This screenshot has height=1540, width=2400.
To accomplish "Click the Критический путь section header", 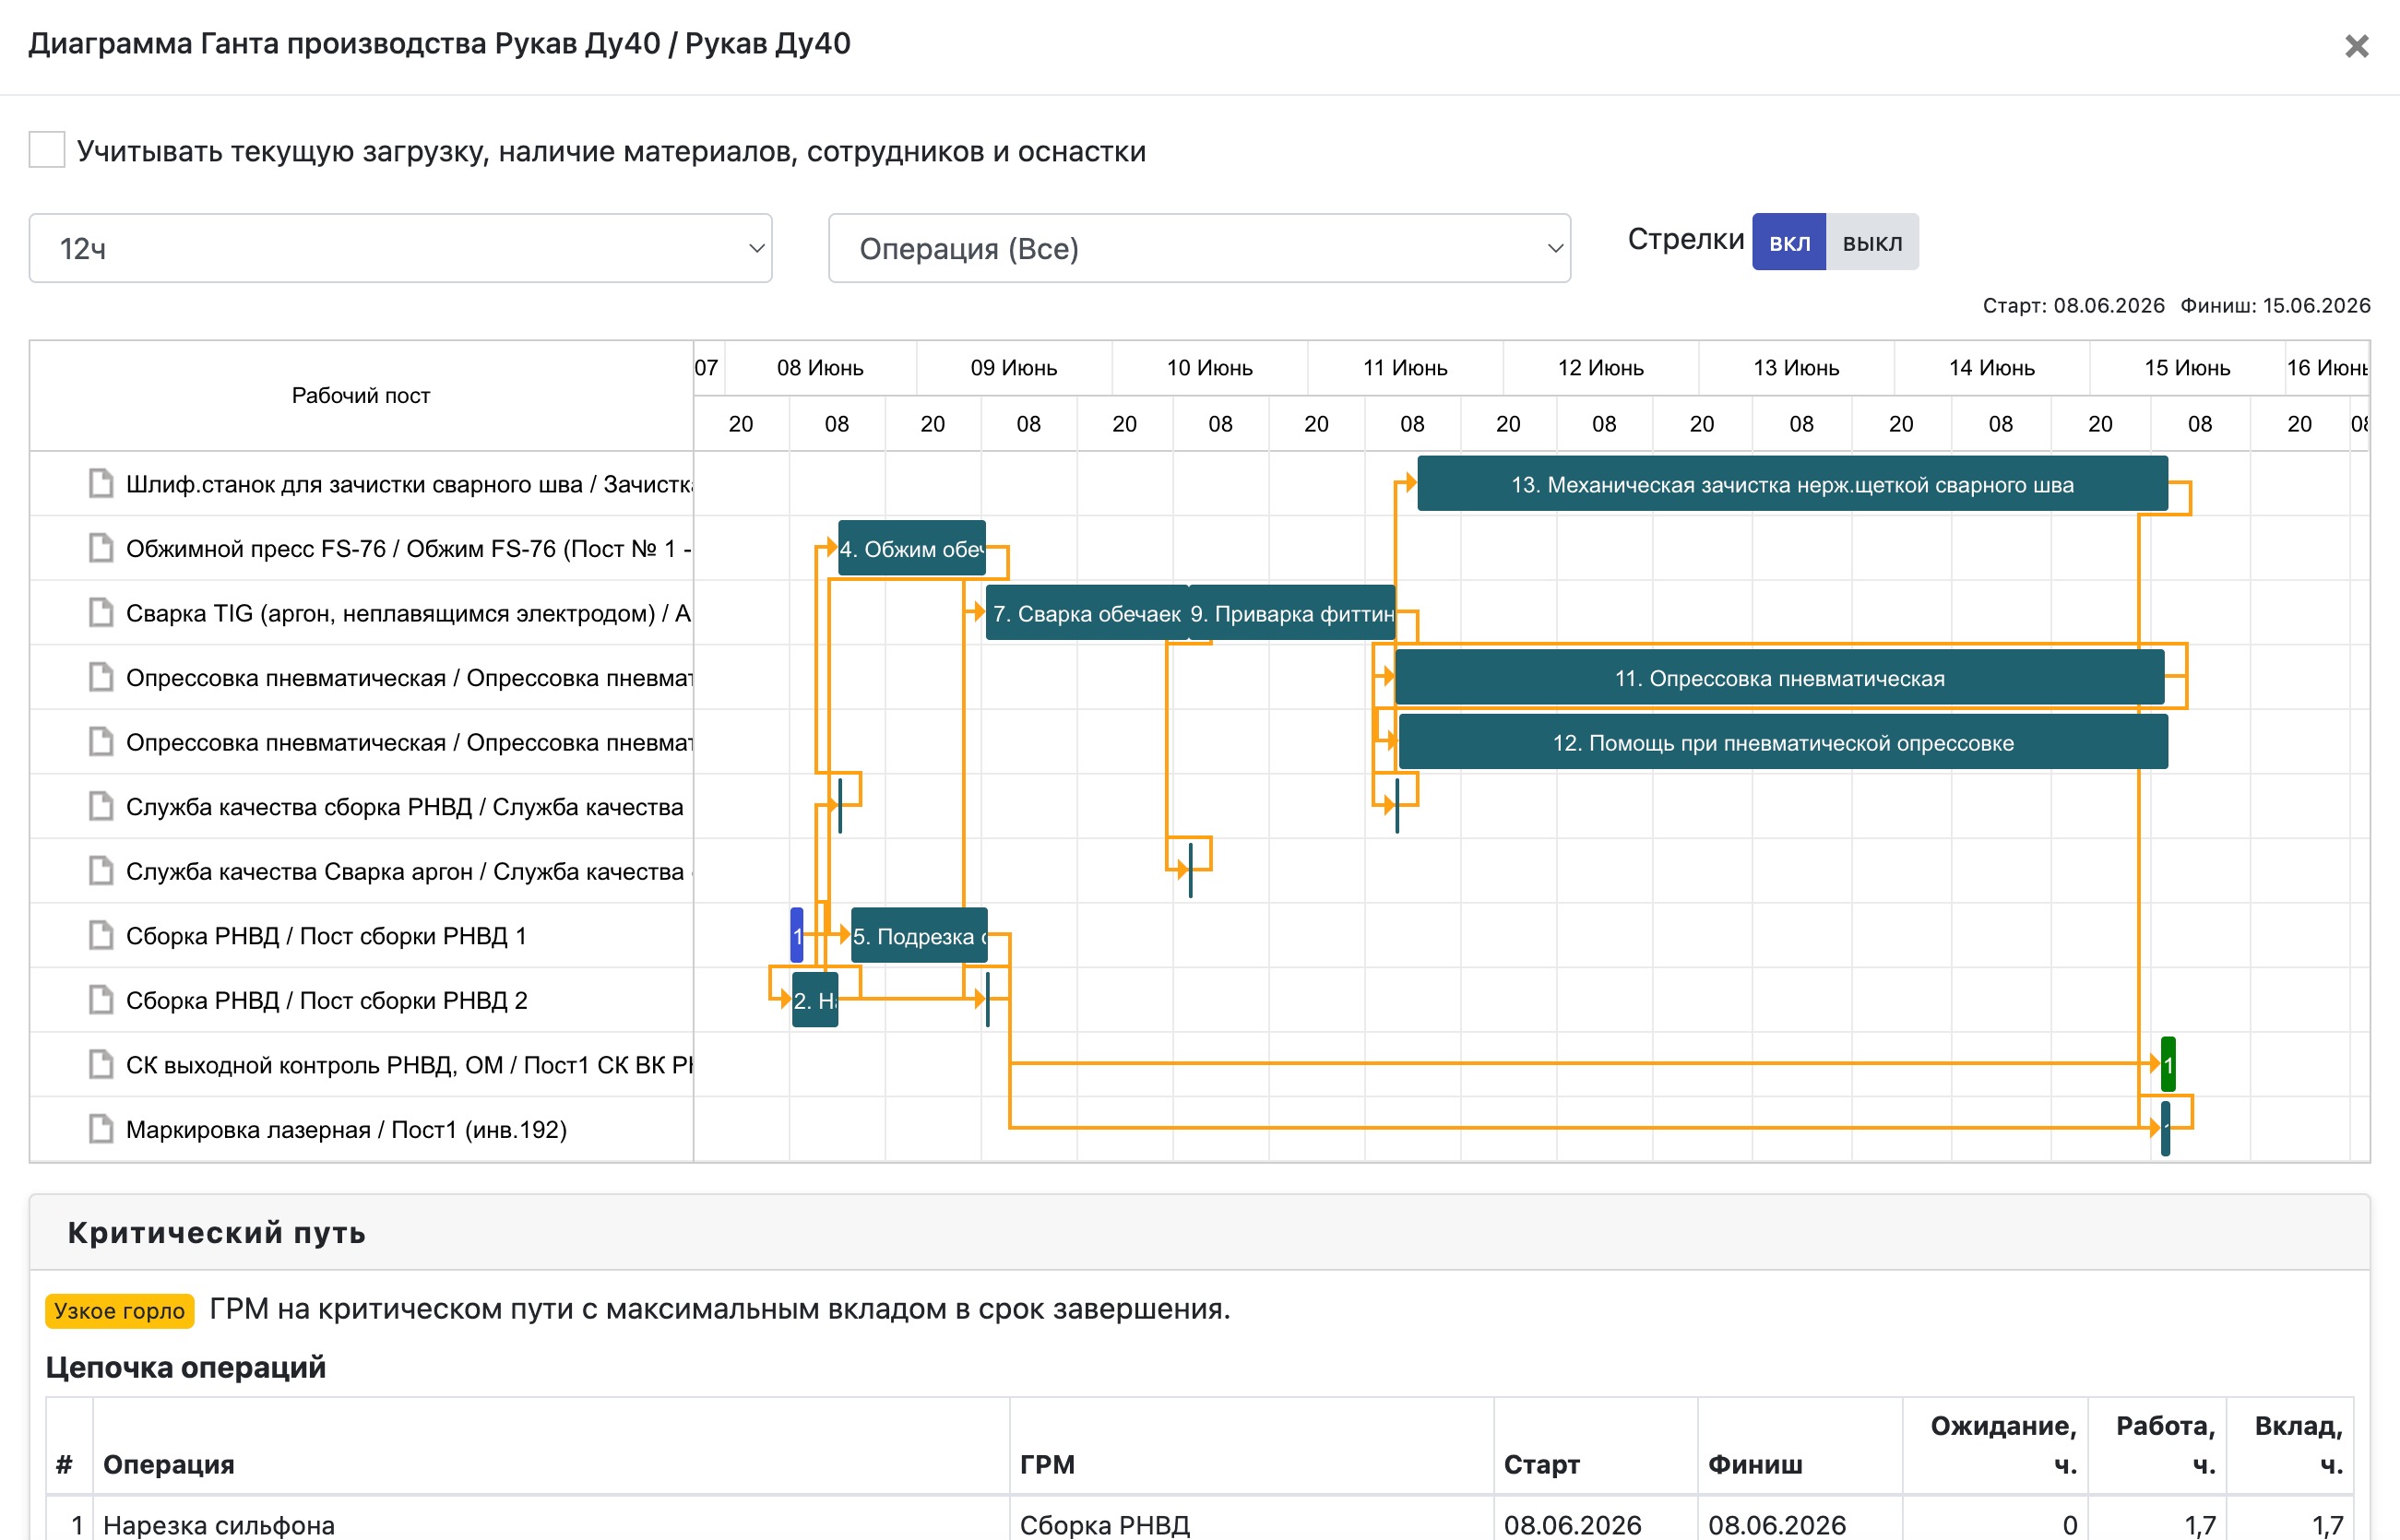I will pos(1199,1232).
